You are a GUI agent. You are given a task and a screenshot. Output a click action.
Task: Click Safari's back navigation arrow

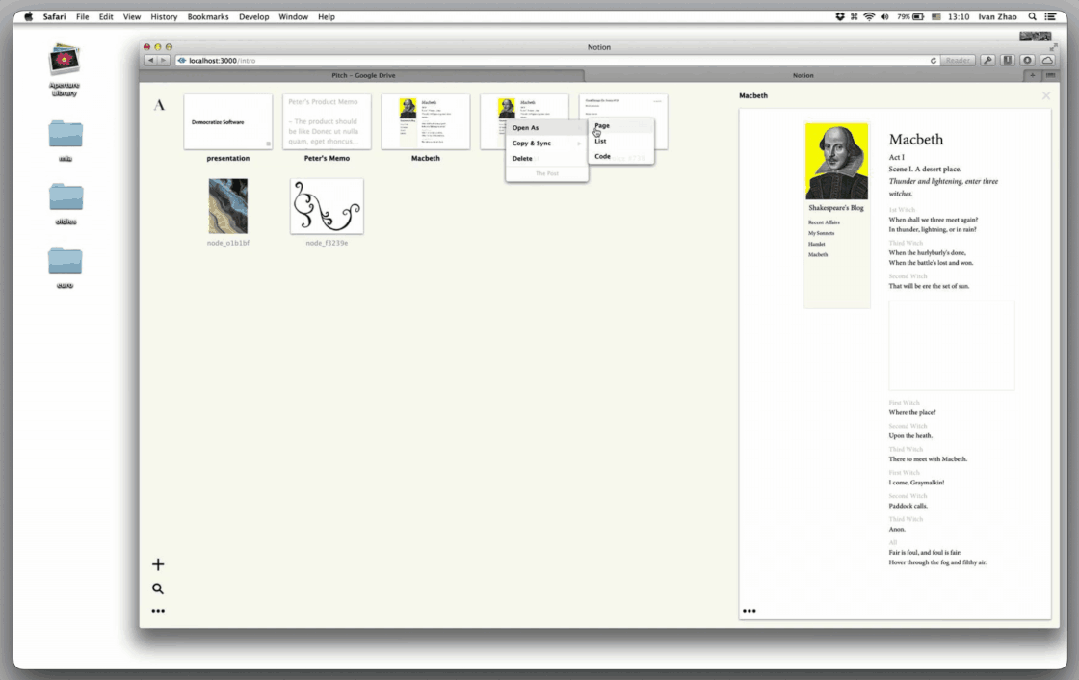coord(150,59)
